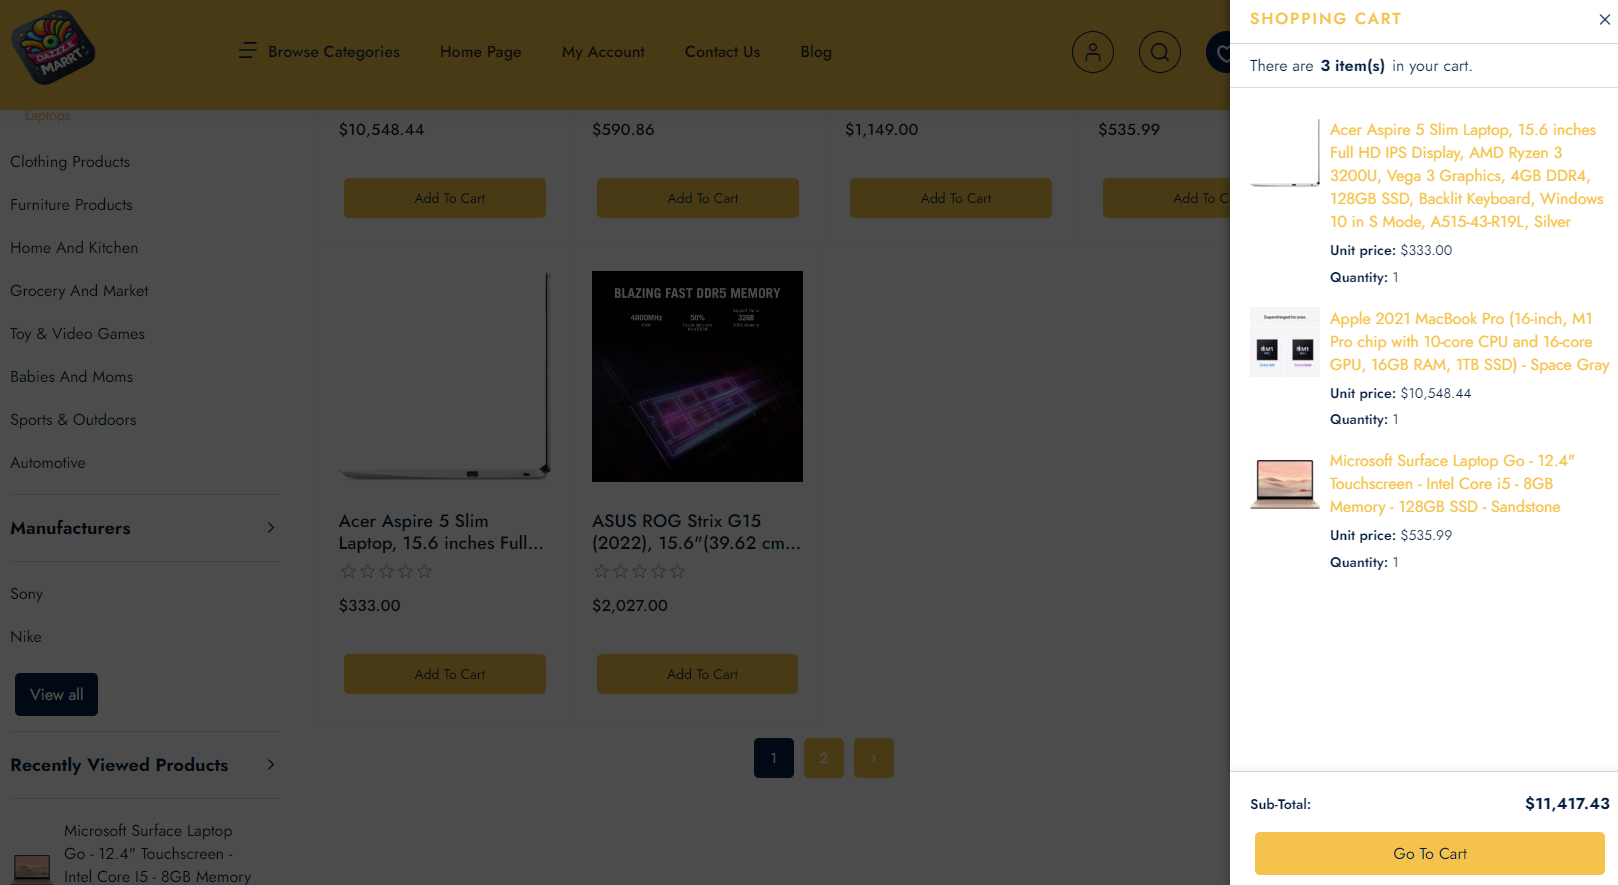Open the search icon in header
Viewport: 1618px width, 885px height.
pyautogui.click(x=1160, y=52)
